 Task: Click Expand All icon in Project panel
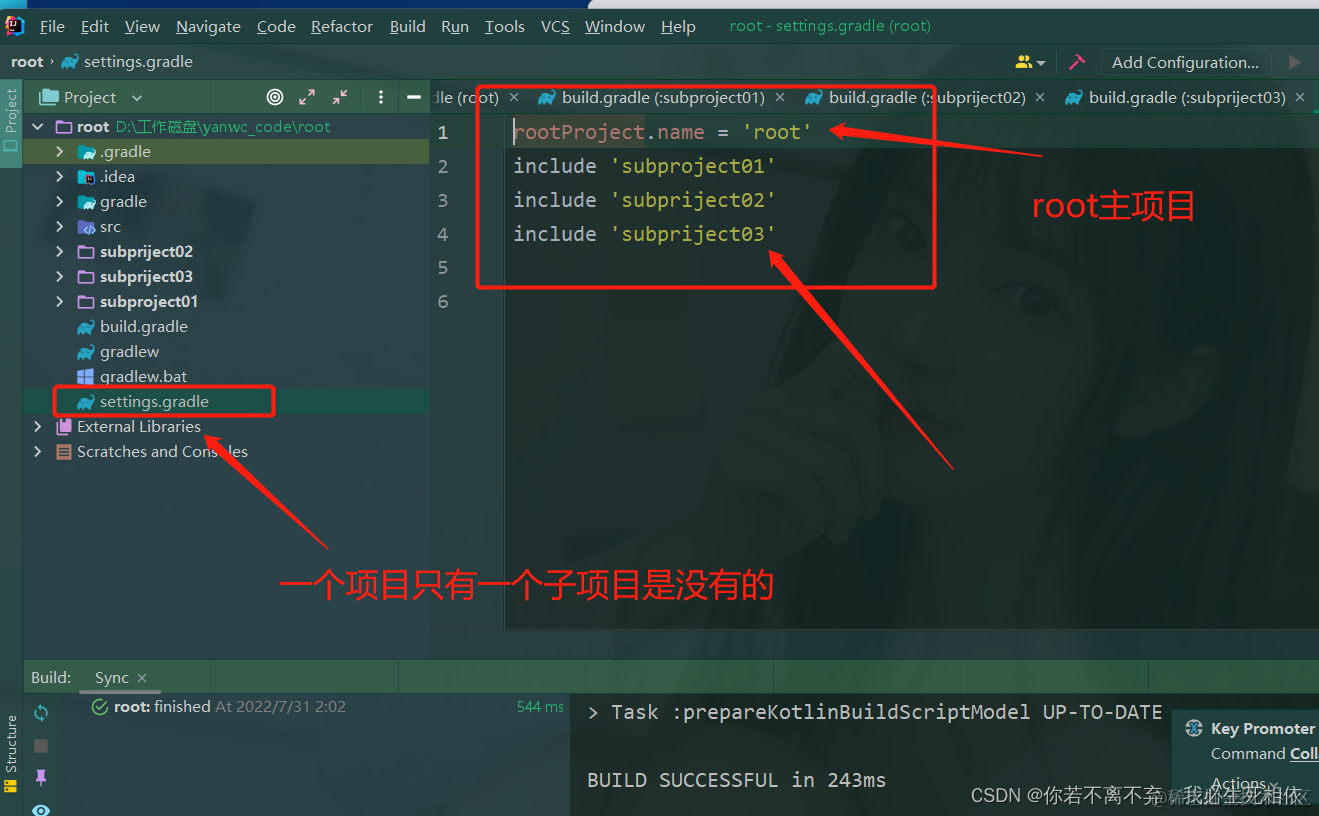point(307,97)
